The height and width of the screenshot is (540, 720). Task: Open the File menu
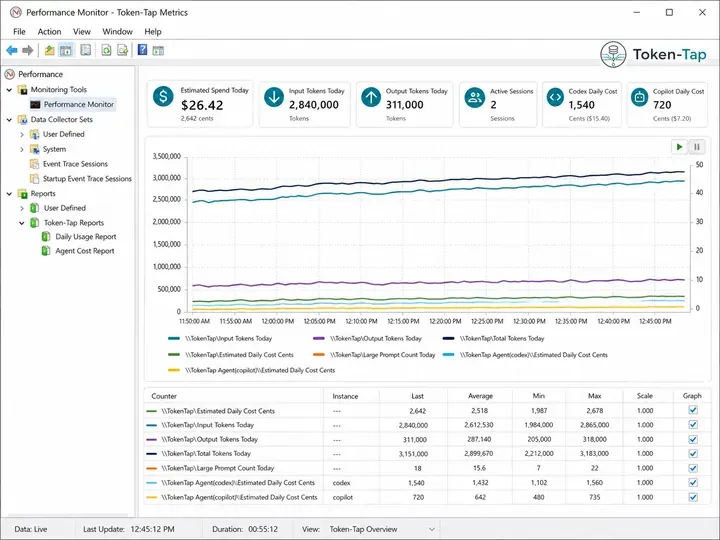(x=19, y=32)
